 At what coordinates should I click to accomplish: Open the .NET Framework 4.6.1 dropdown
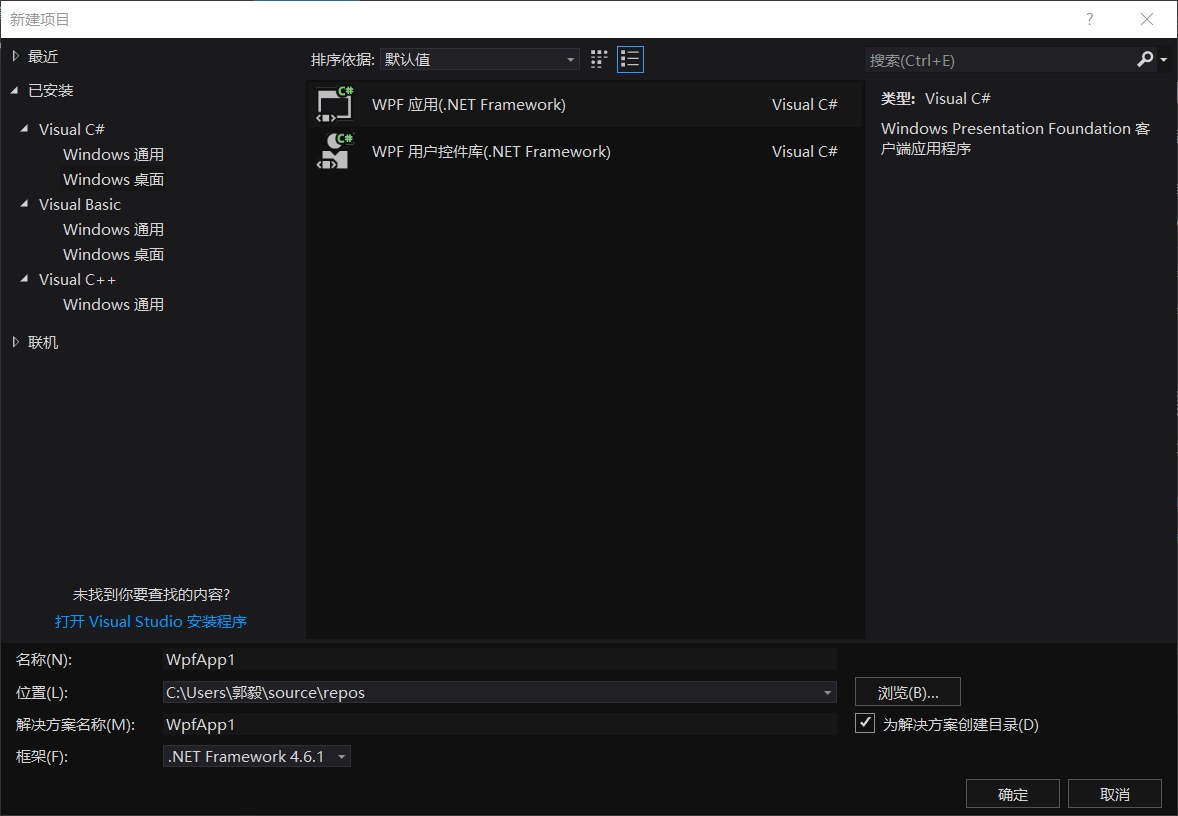[257, 756]
